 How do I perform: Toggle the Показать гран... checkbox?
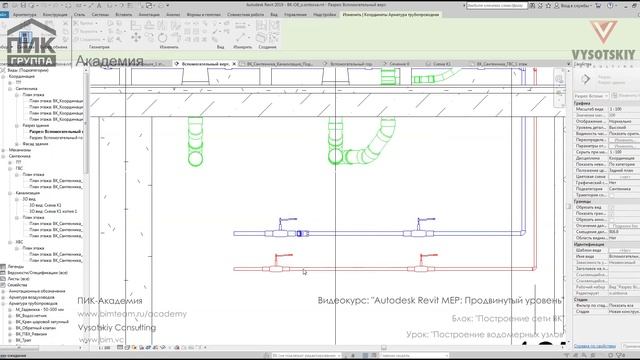611,213
